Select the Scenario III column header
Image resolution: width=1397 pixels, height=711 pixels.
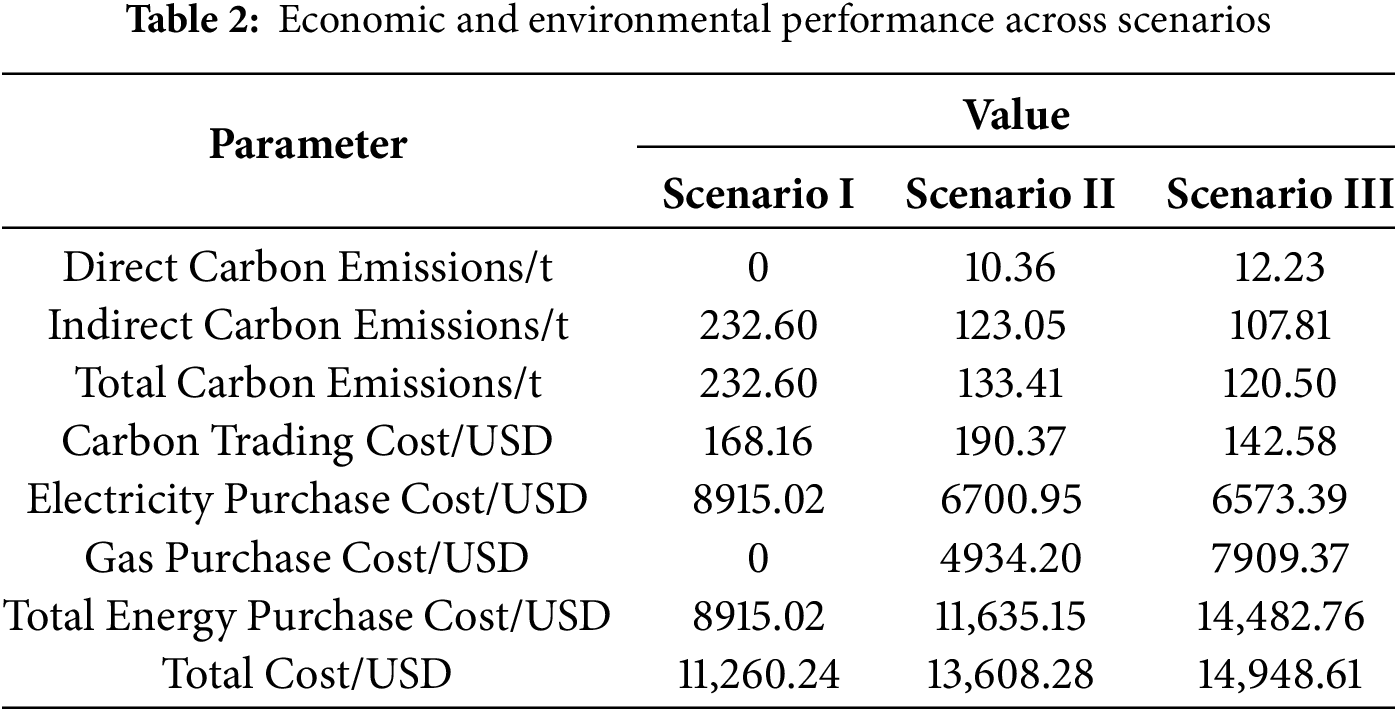tap(1280, 194)
